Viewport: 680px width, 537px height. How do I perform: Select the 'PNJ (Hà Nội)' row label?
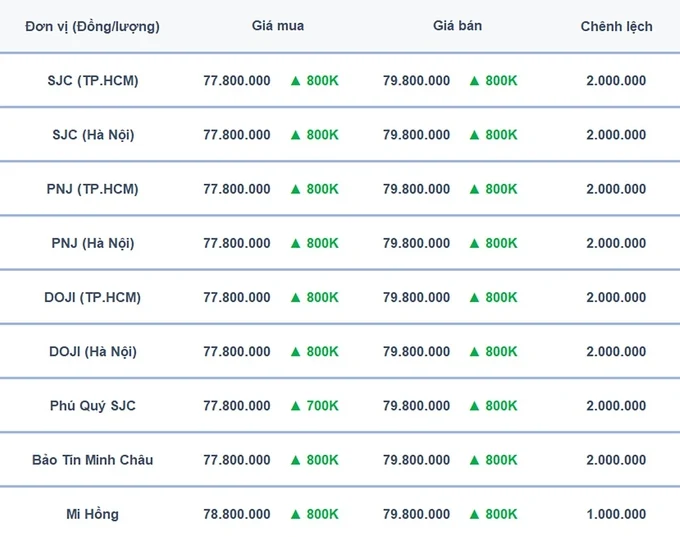93,243
